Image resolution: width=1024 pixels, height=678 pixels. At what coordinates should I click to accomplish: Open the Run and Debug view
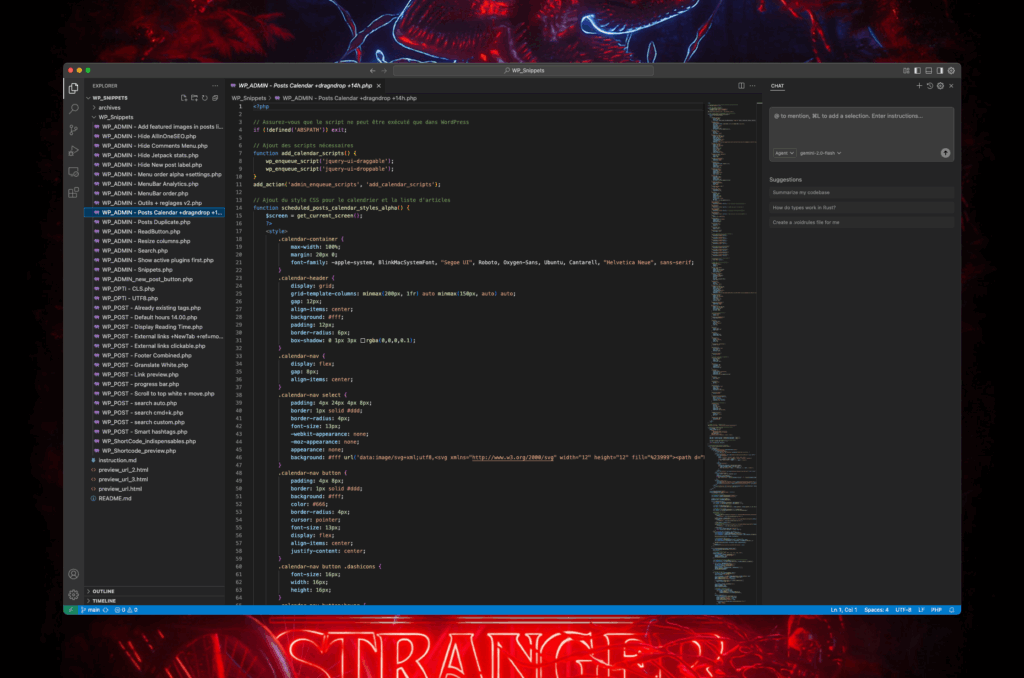[x=73, y=151]
